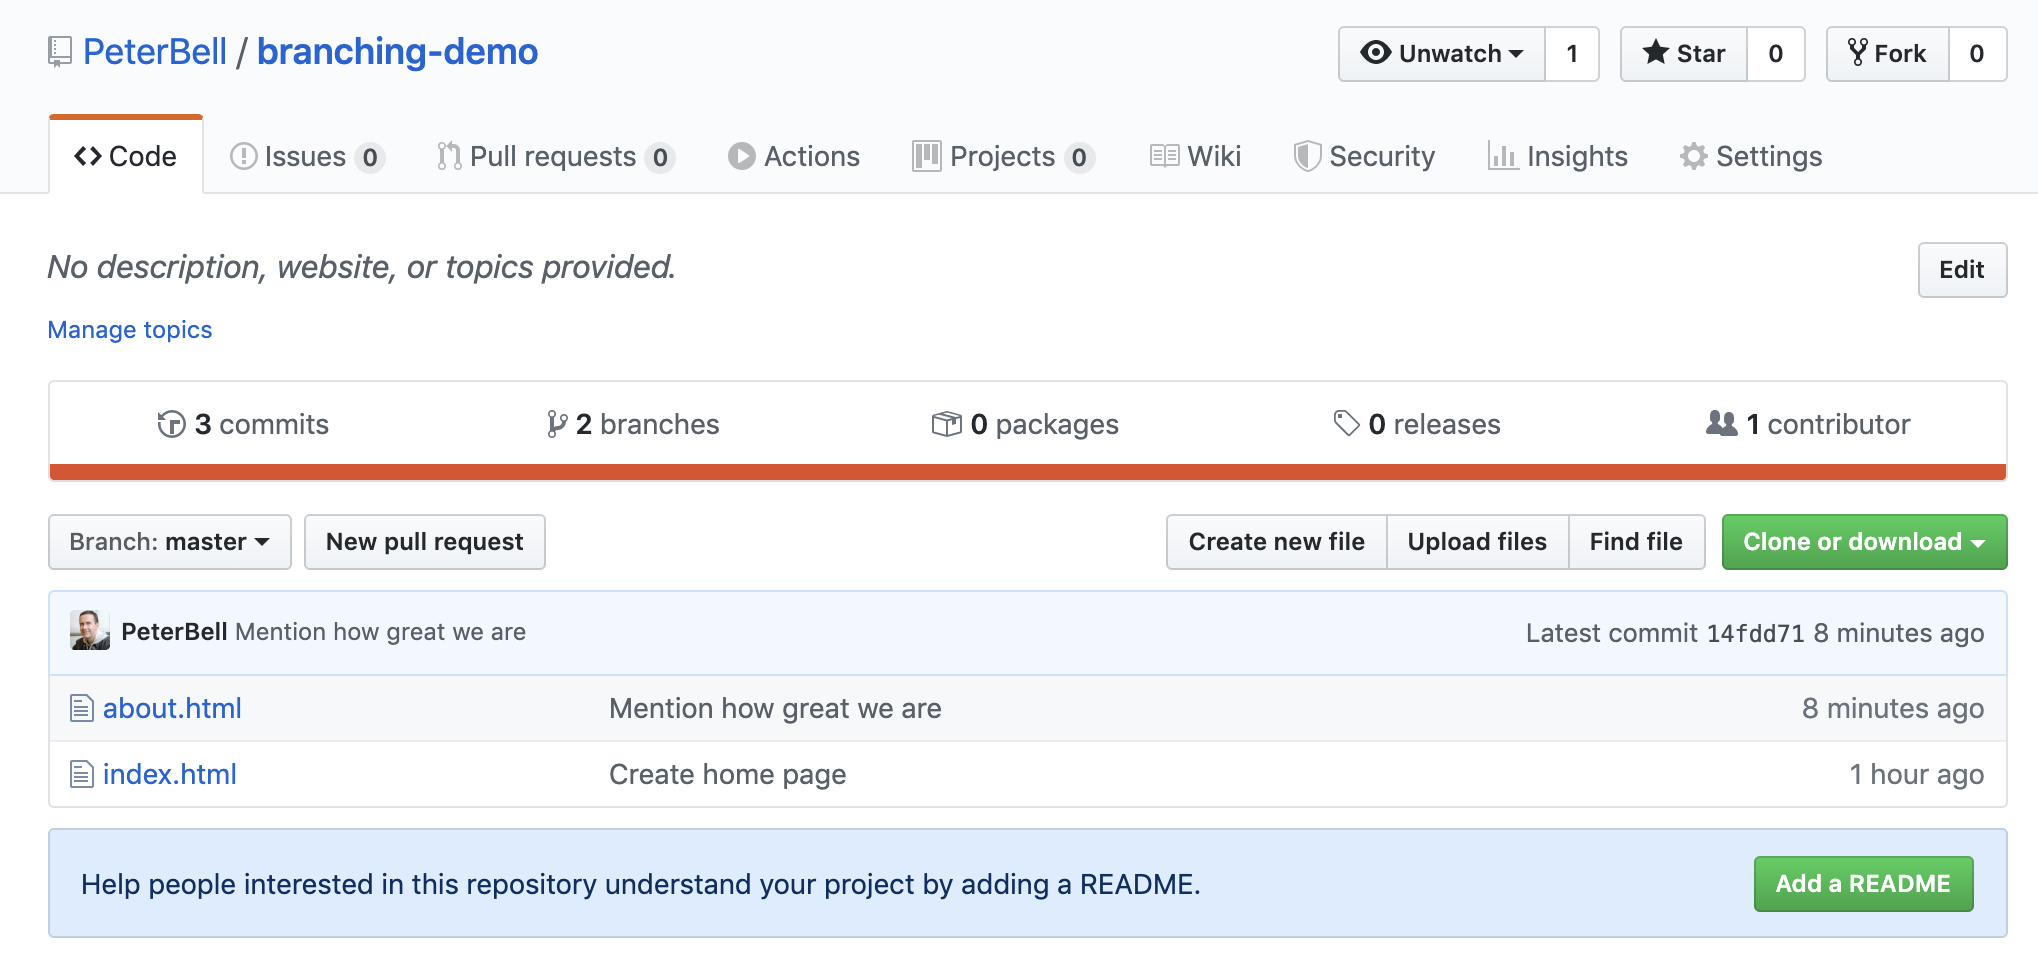Image resolution: width=2038 pixels, height=962 pixels.
Task: View the 0 packages page
Action: click(1025, 424)
